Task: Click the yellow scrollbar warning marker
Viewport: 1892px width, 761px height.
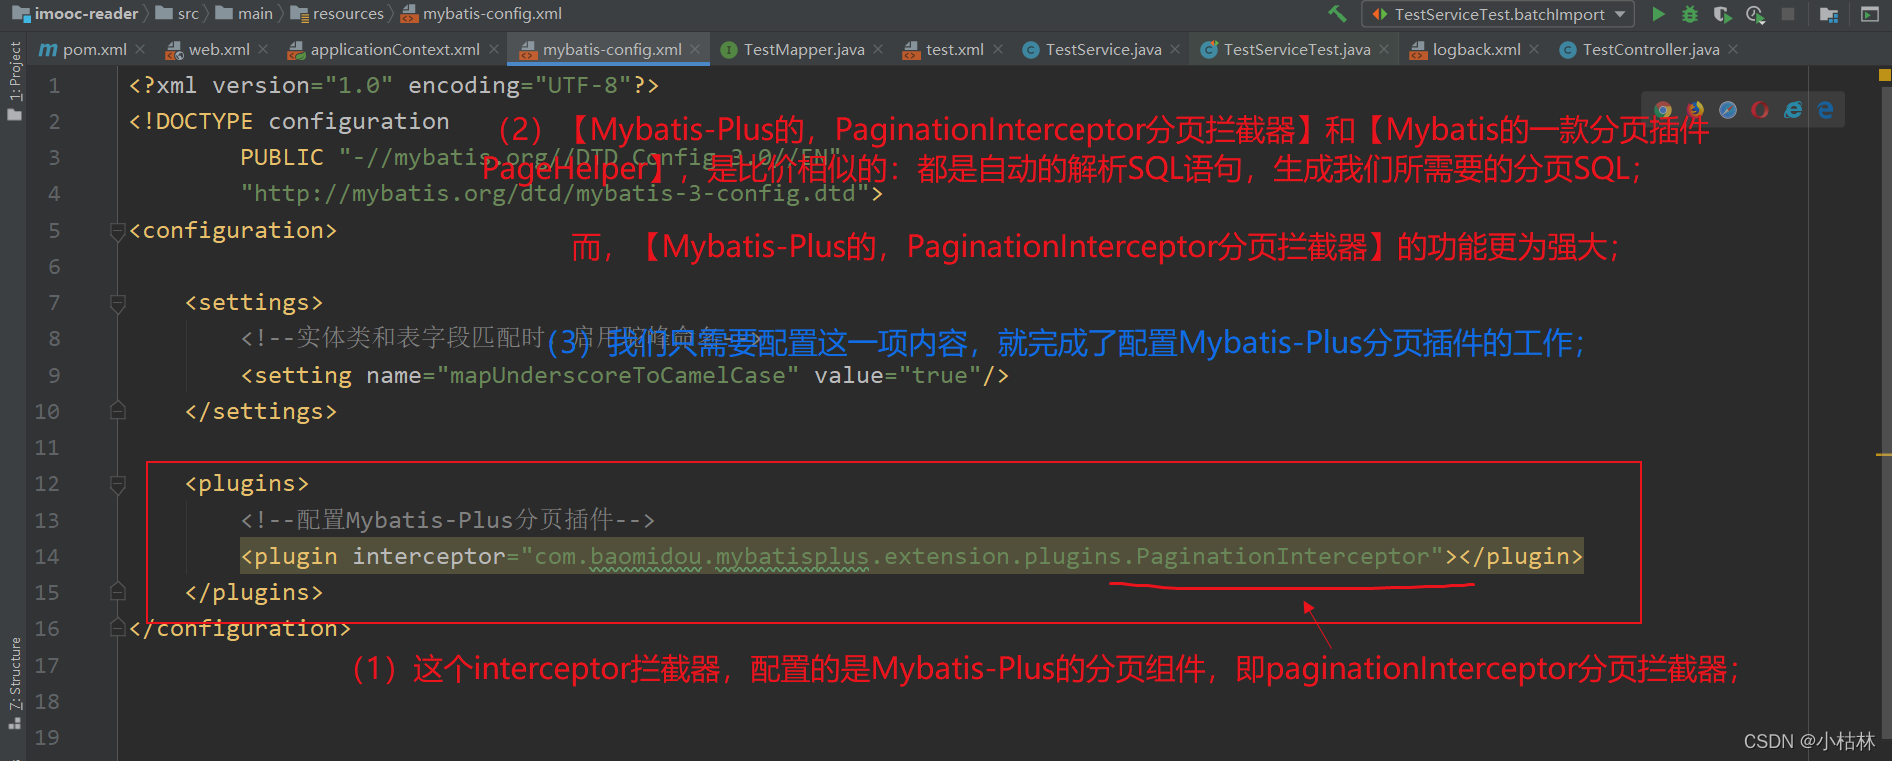Action: point(1884,455)
